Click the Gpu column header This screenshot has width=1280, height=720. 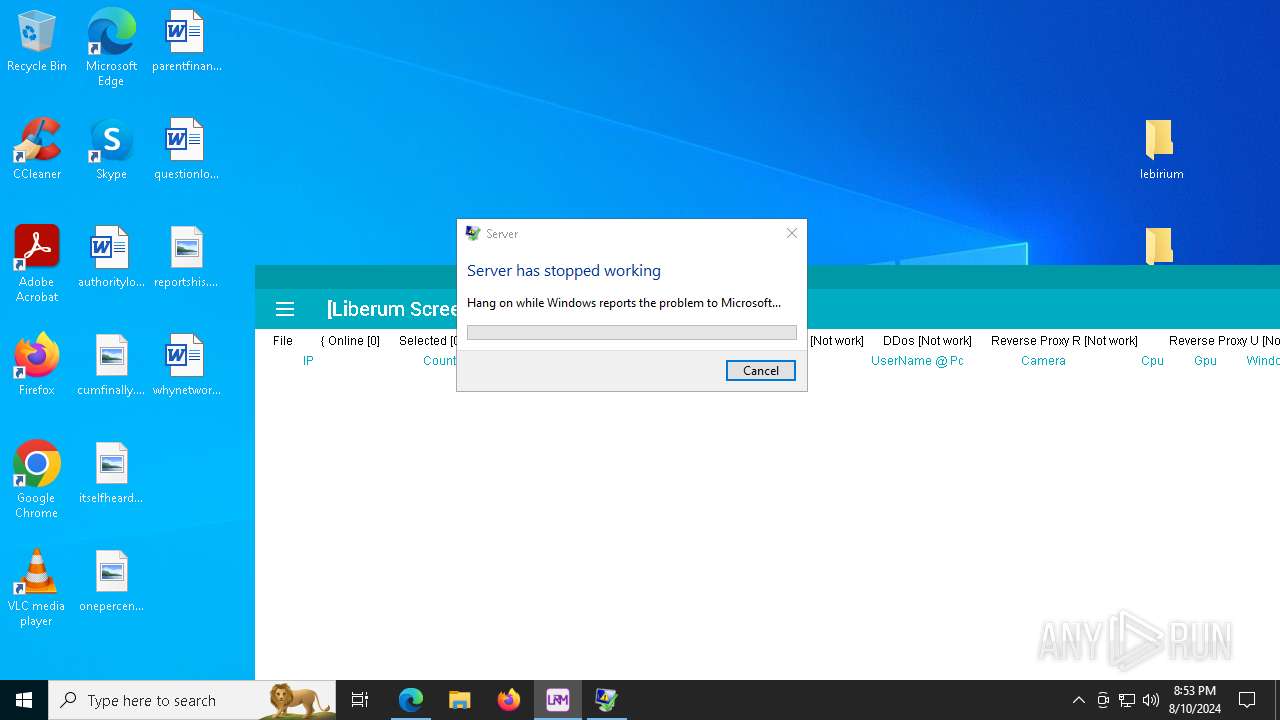click(x=1205, y=361)
